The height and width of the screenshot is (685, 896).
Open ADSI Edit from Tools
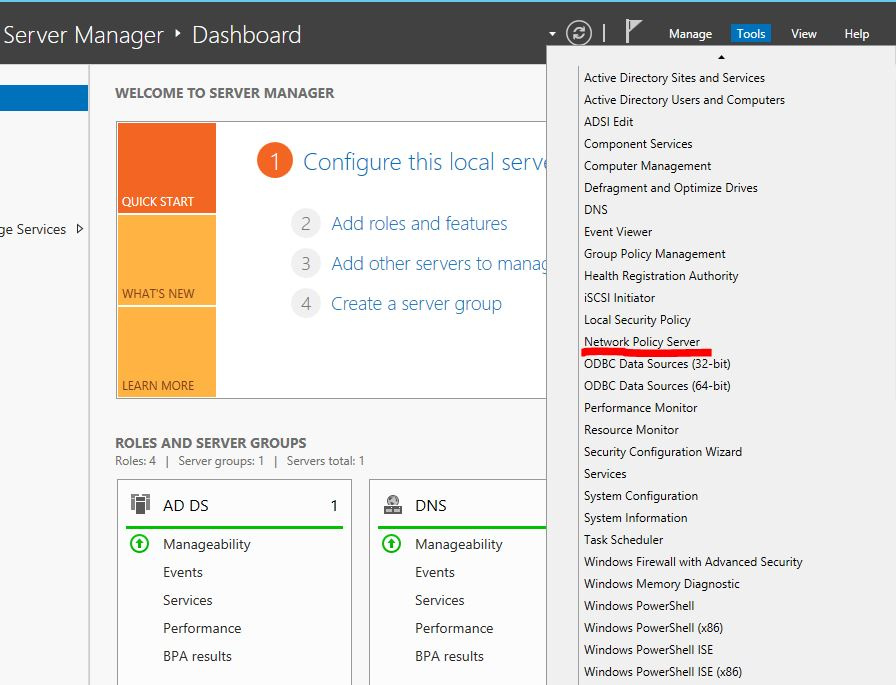pos(609,122)
